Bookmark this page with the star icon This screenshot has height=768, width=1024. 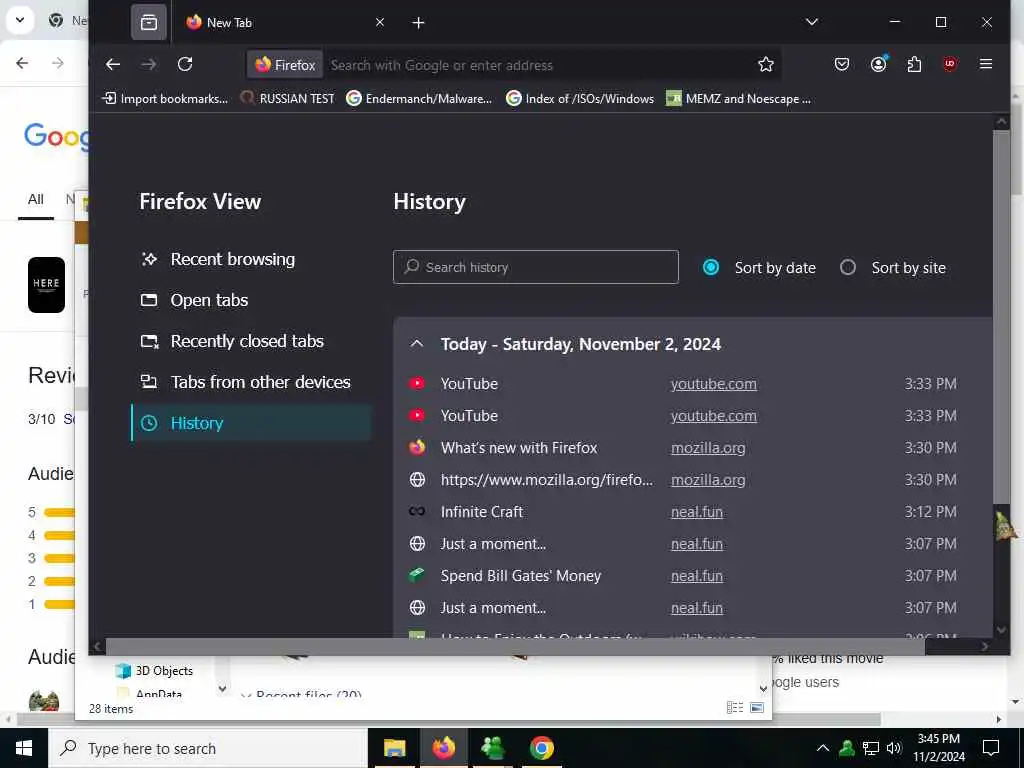pyautogui.click(x=765, y=64)
